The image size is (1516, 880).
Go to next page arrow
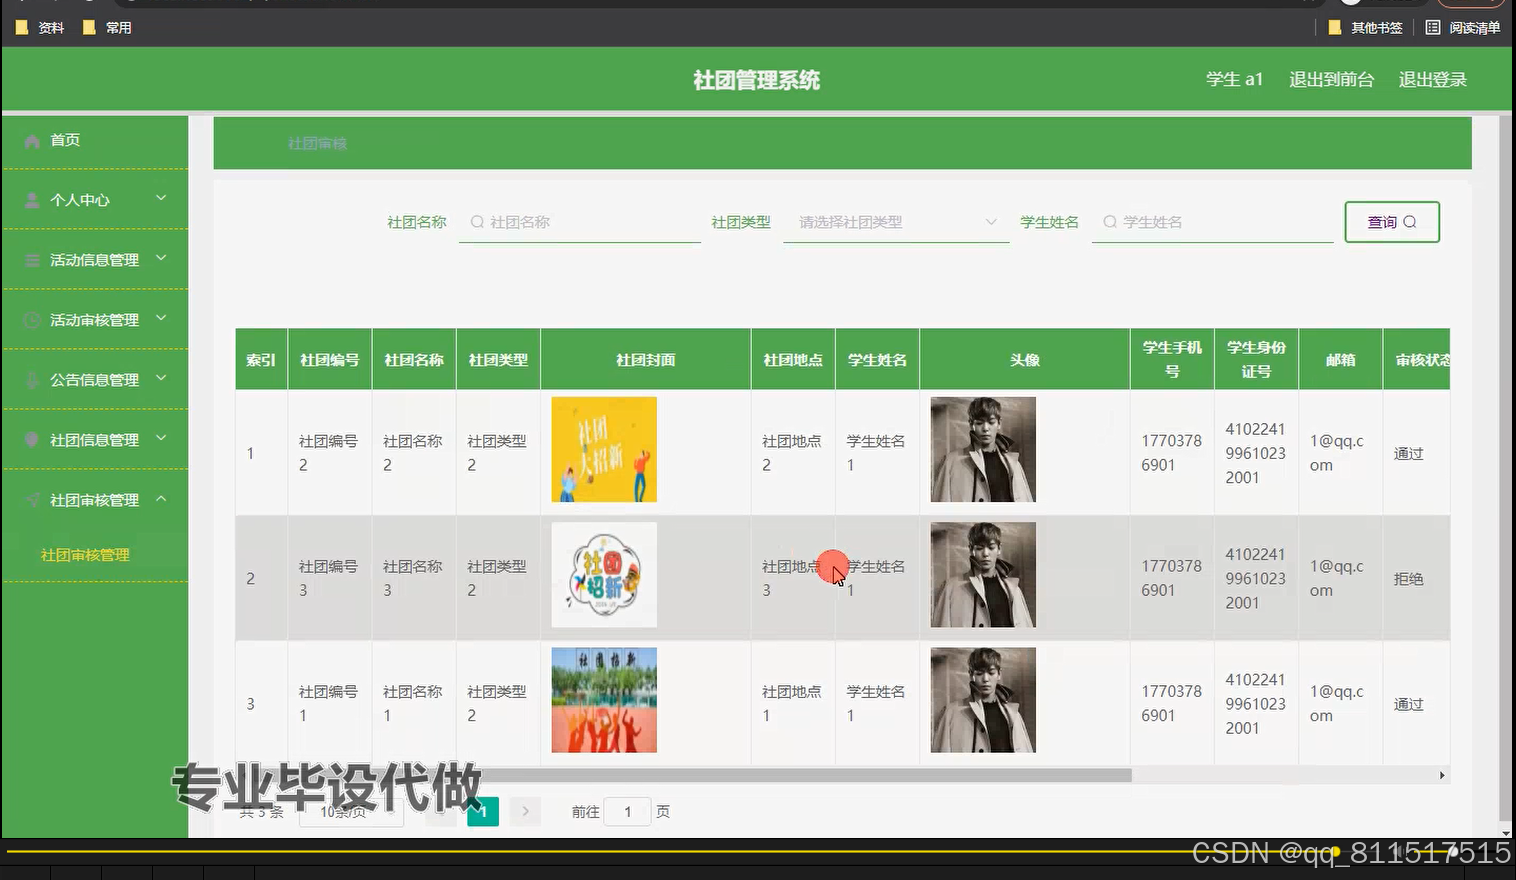pyautogui.click(x=525, y=812)
